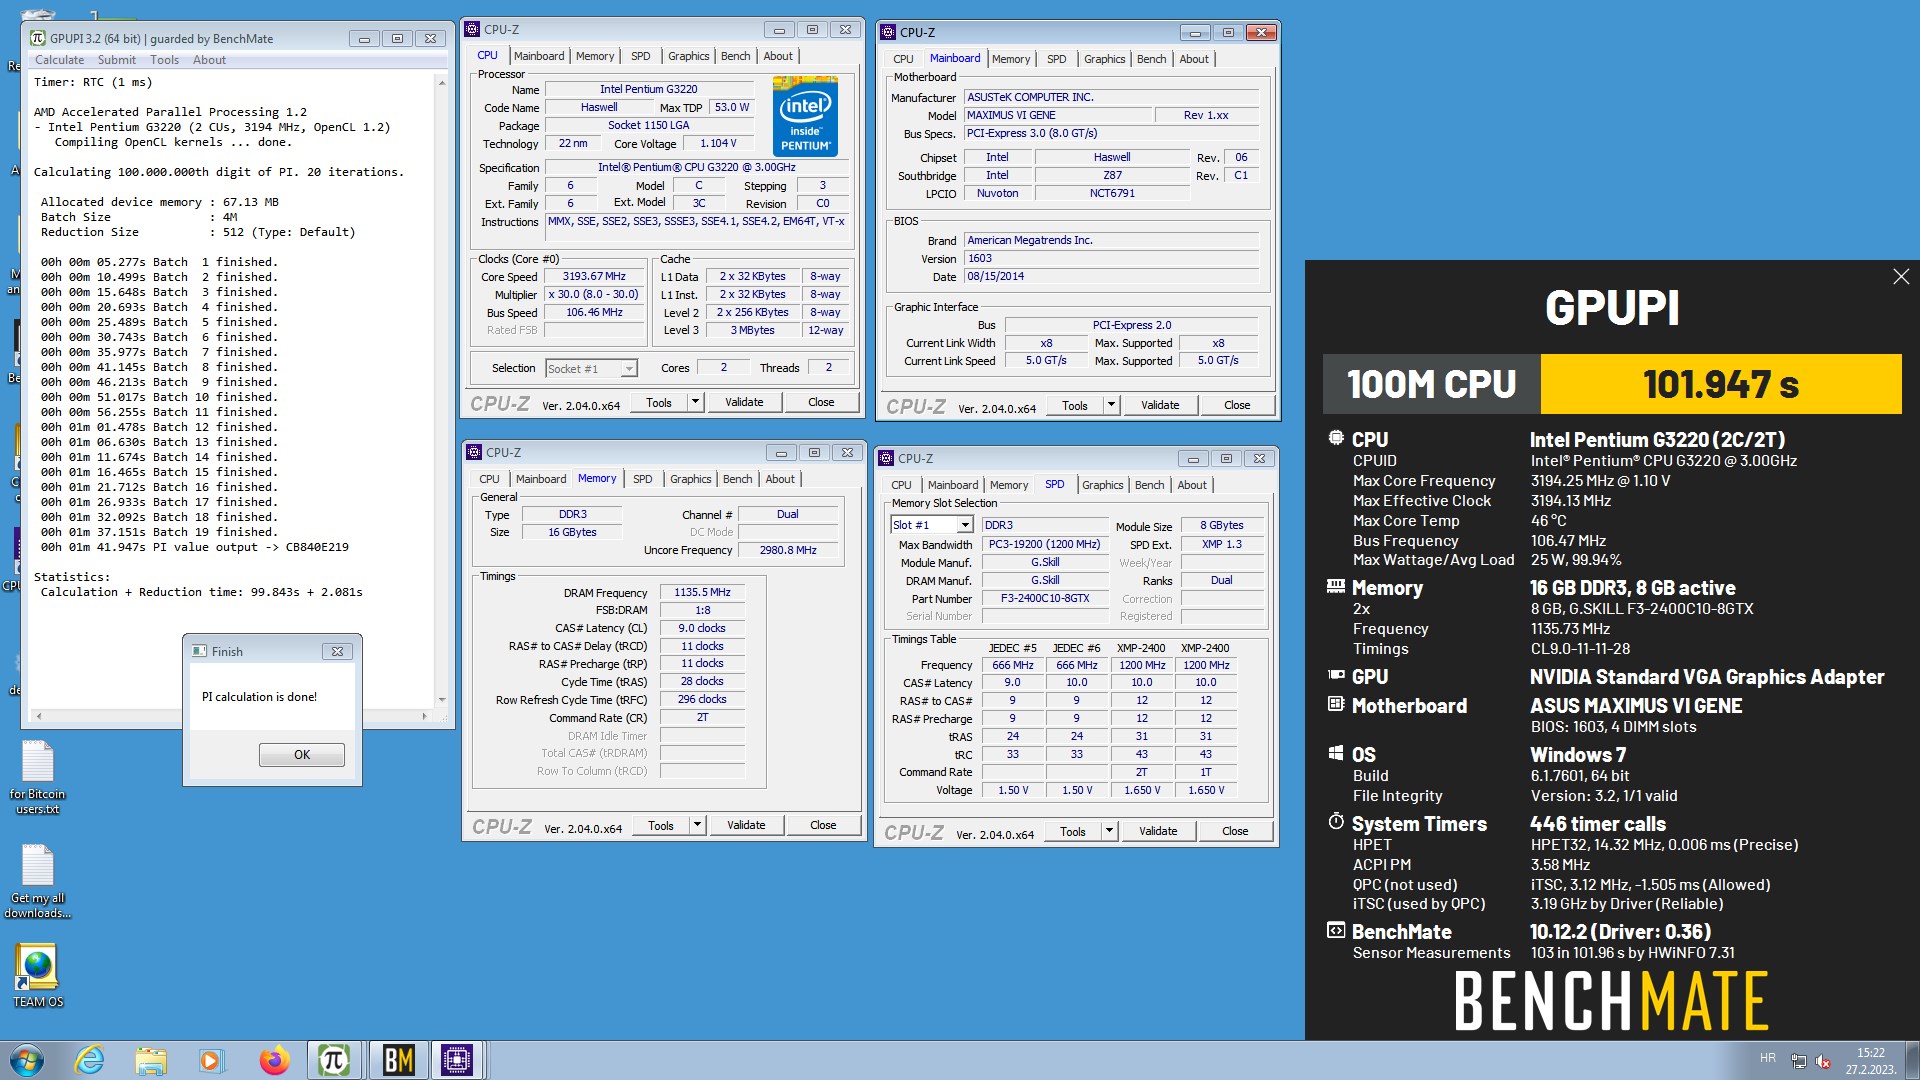Click Close button in Memory window
Image resolution: width=1920 pixels, height=1080 pixels.
[x=823, y=825]
